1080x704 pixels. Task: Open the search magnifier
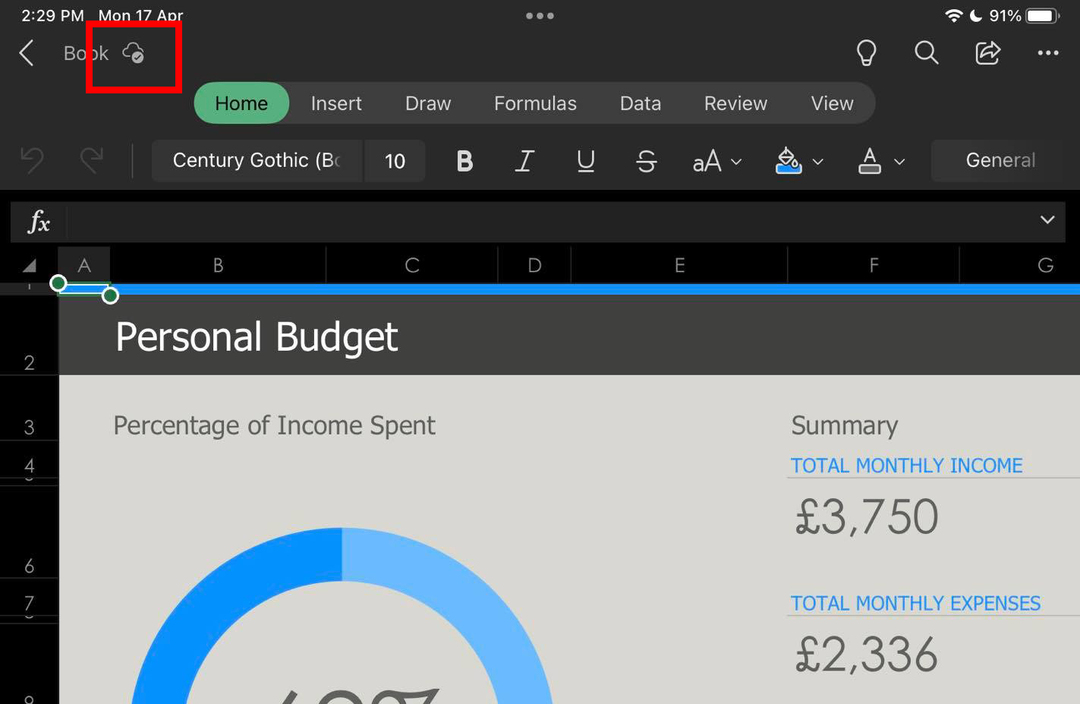(927, 53)
